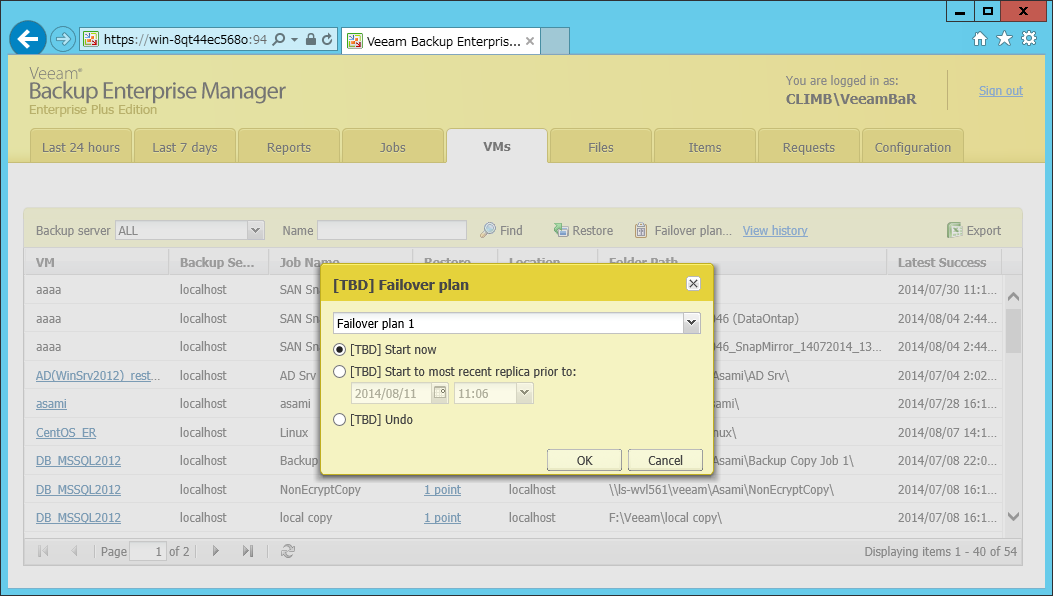1053x596 pixels.
Task: Select the Start now radio option
Action: [x=339, y=349]
